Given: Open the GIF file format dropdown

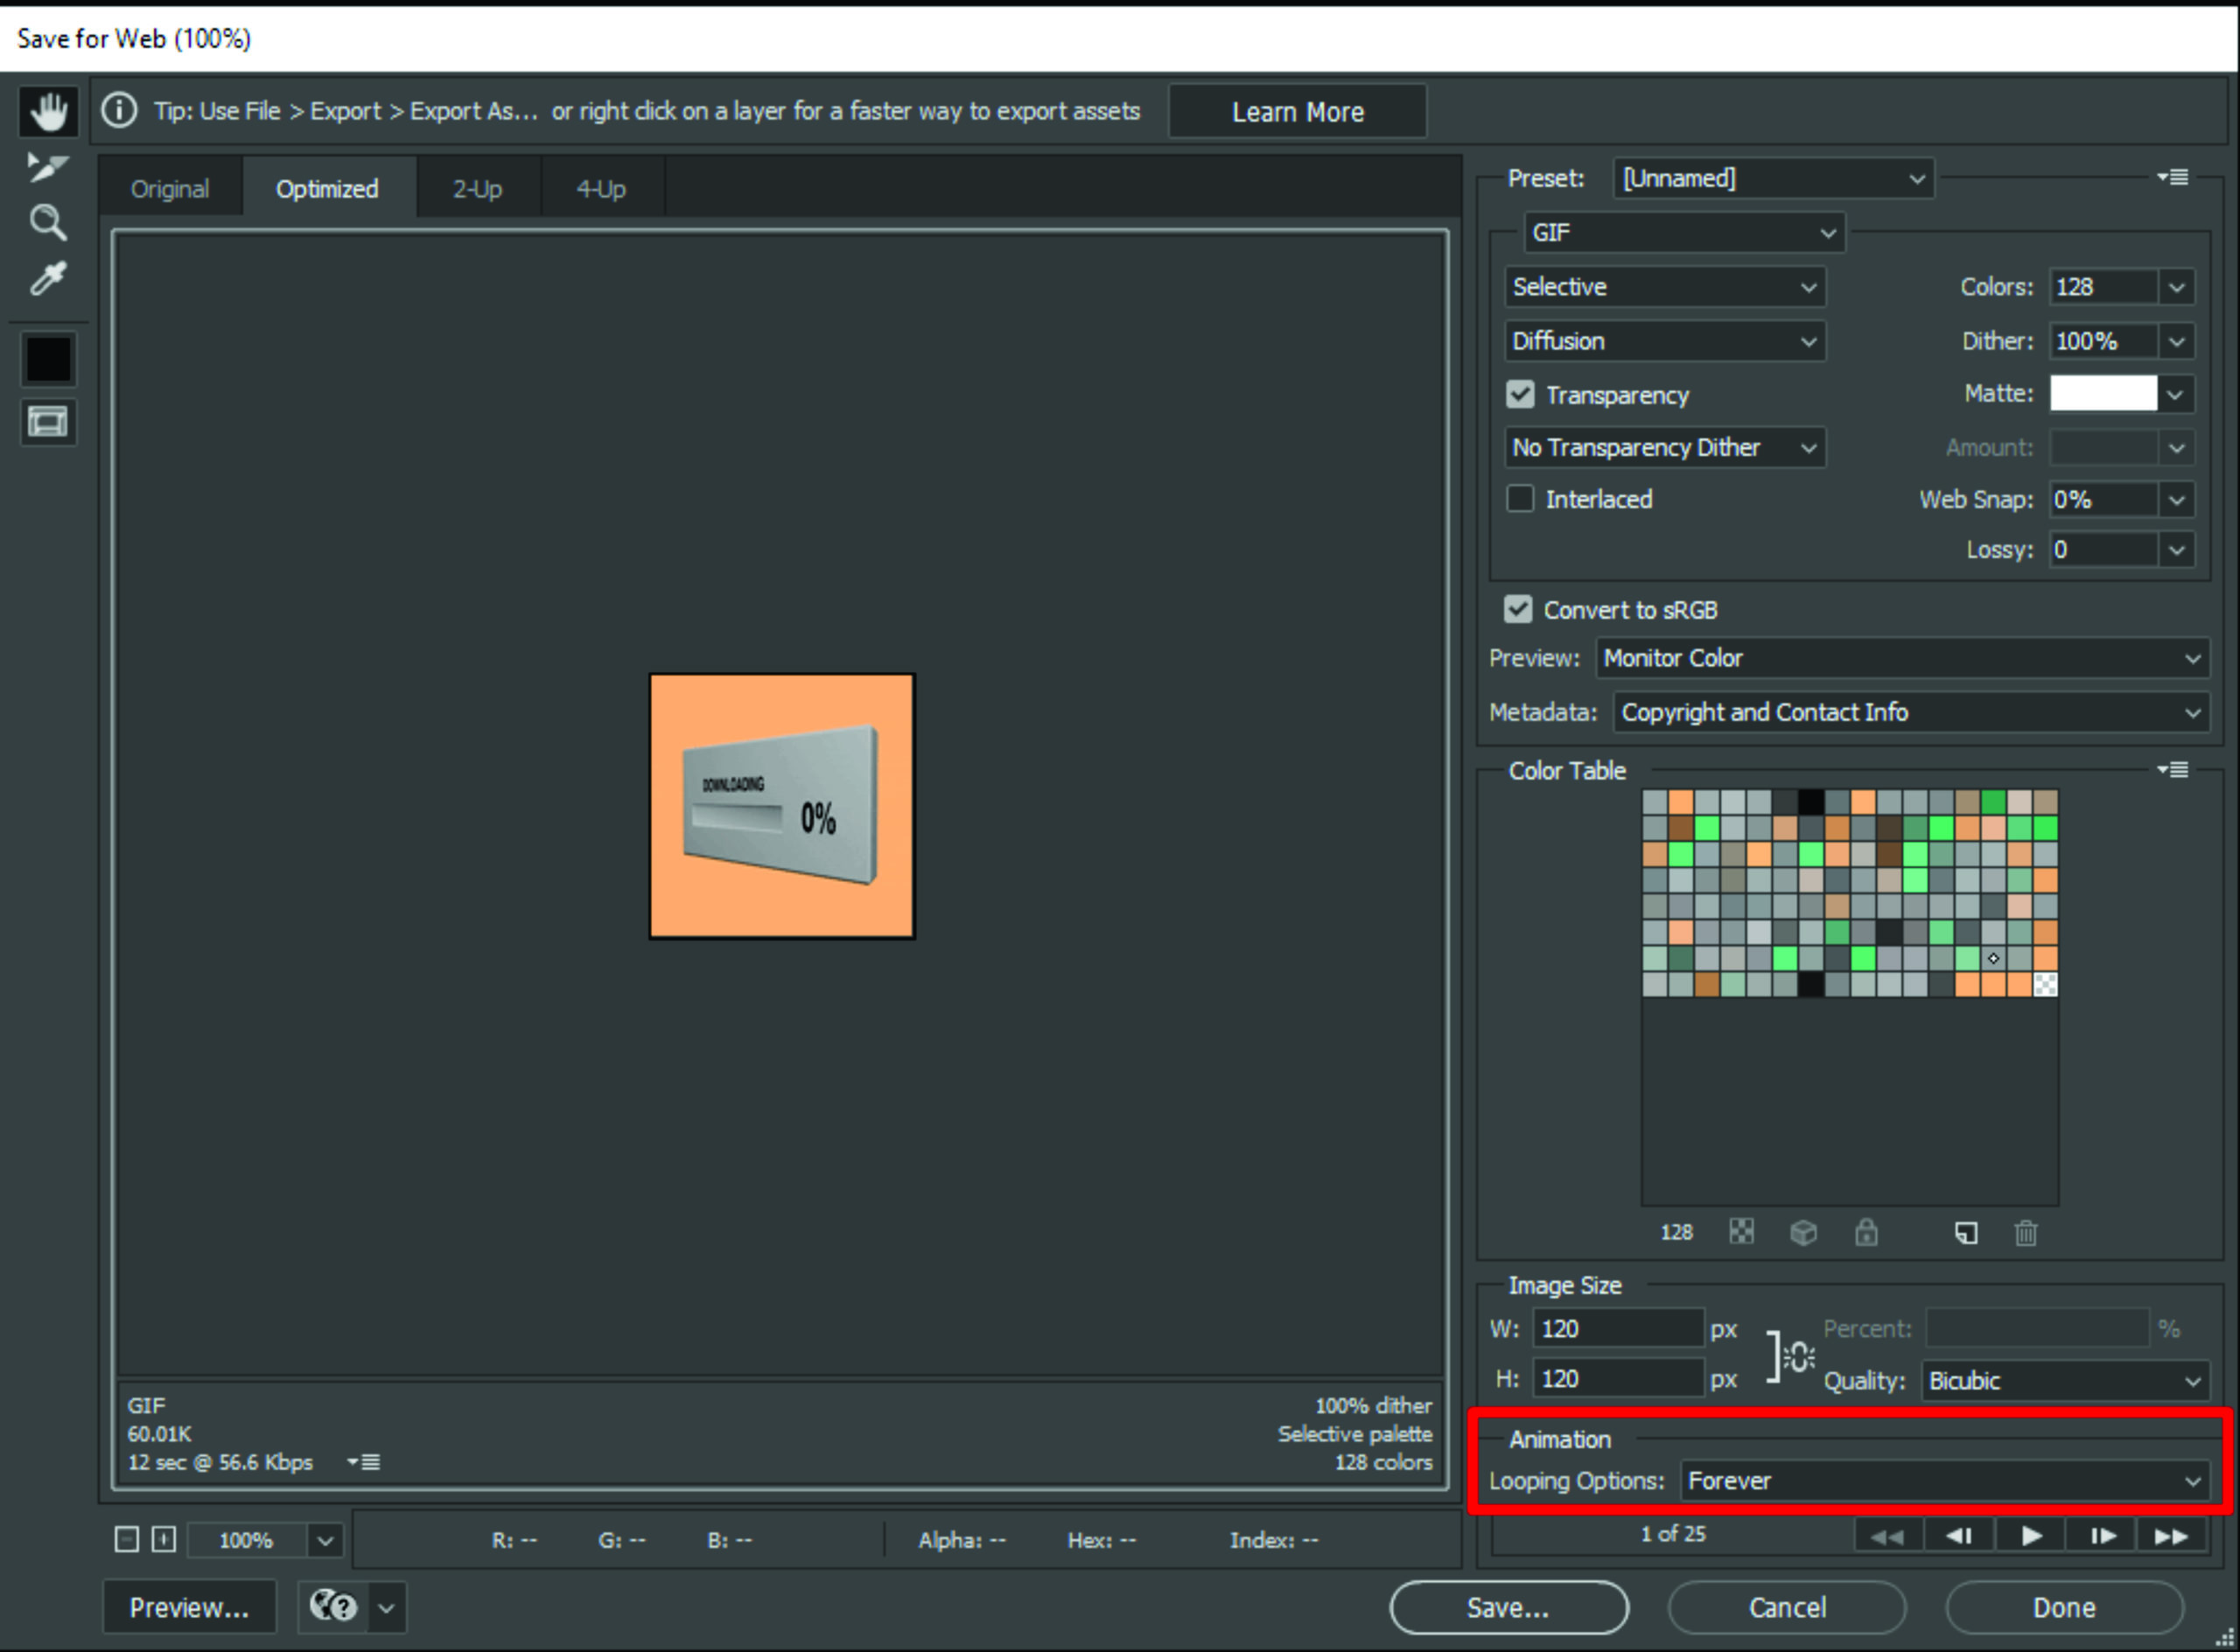Looking at the screenshot, I should point(1684,233).
